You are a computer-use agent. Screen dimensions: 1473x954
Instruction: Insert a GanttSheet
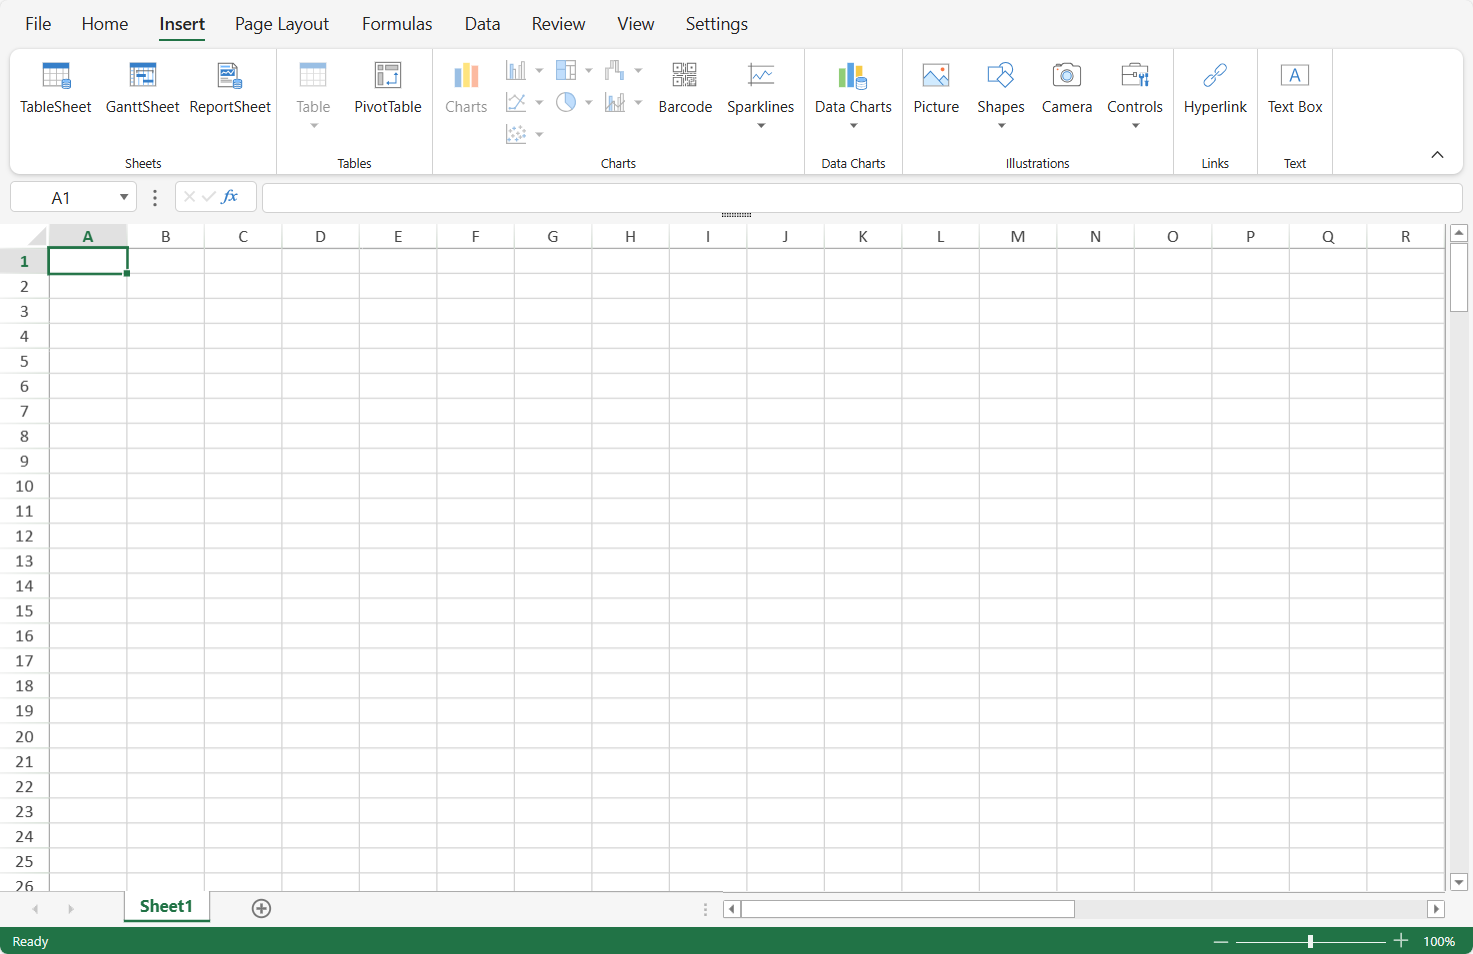142,88
